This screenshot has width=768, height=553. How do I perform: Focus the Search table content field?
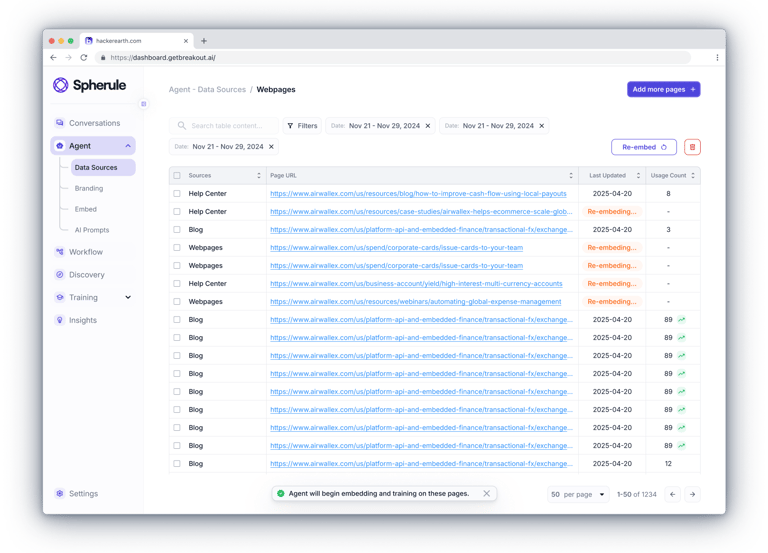click(224, 126)
